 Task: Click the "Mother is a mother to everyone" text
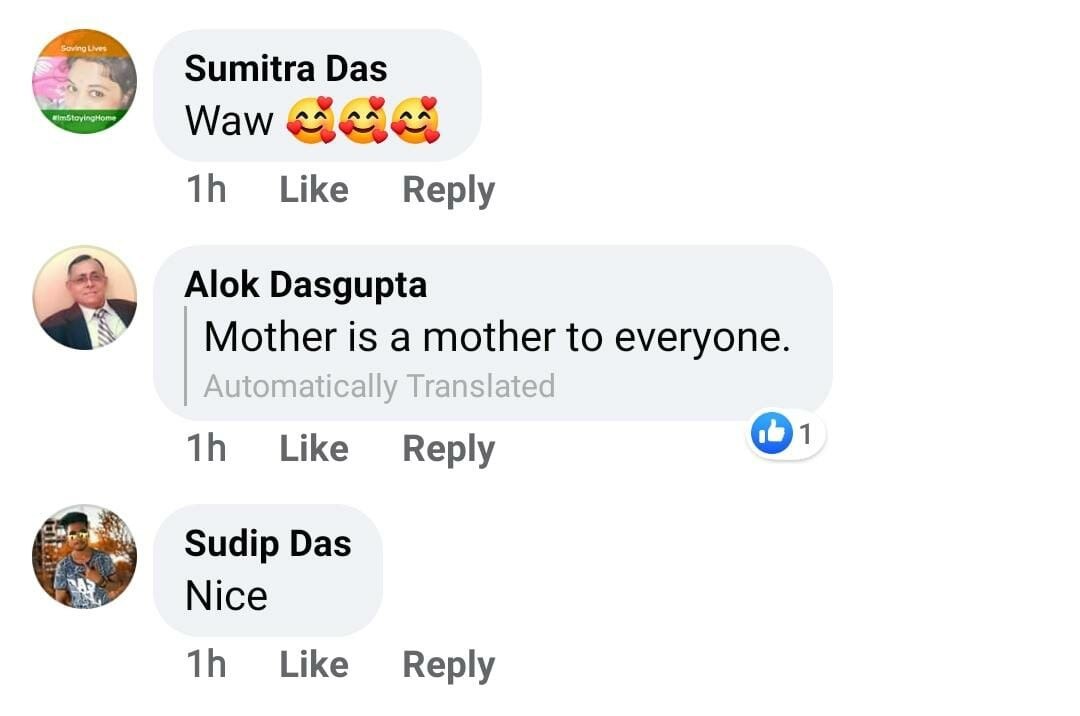497,338
